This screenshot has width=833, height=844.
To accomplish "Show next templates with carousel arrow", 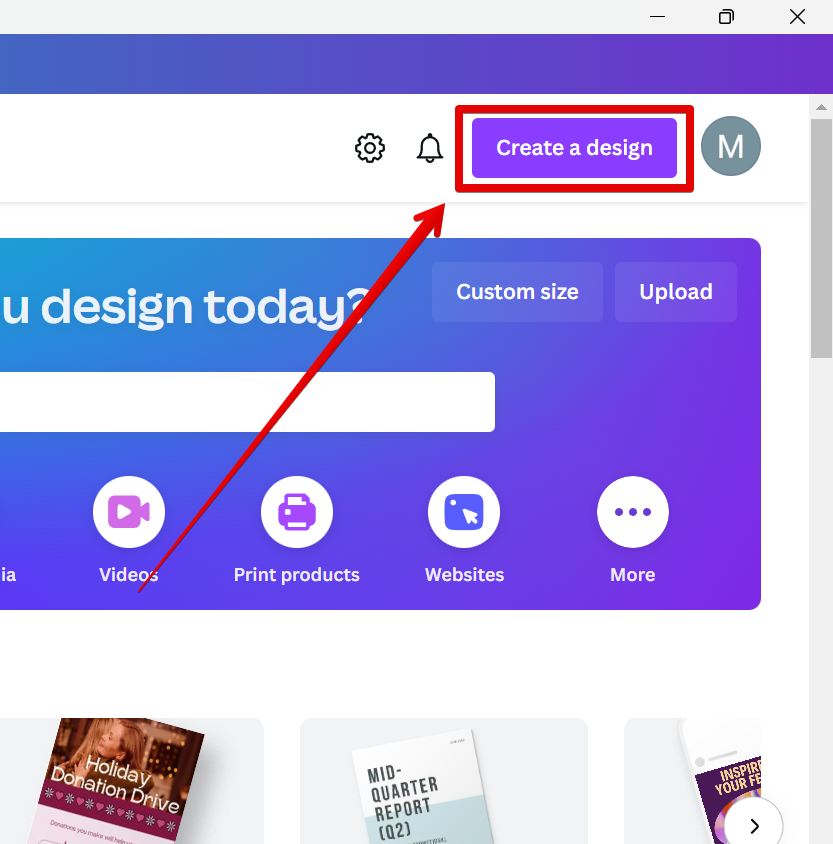I will tap(754, 825).
